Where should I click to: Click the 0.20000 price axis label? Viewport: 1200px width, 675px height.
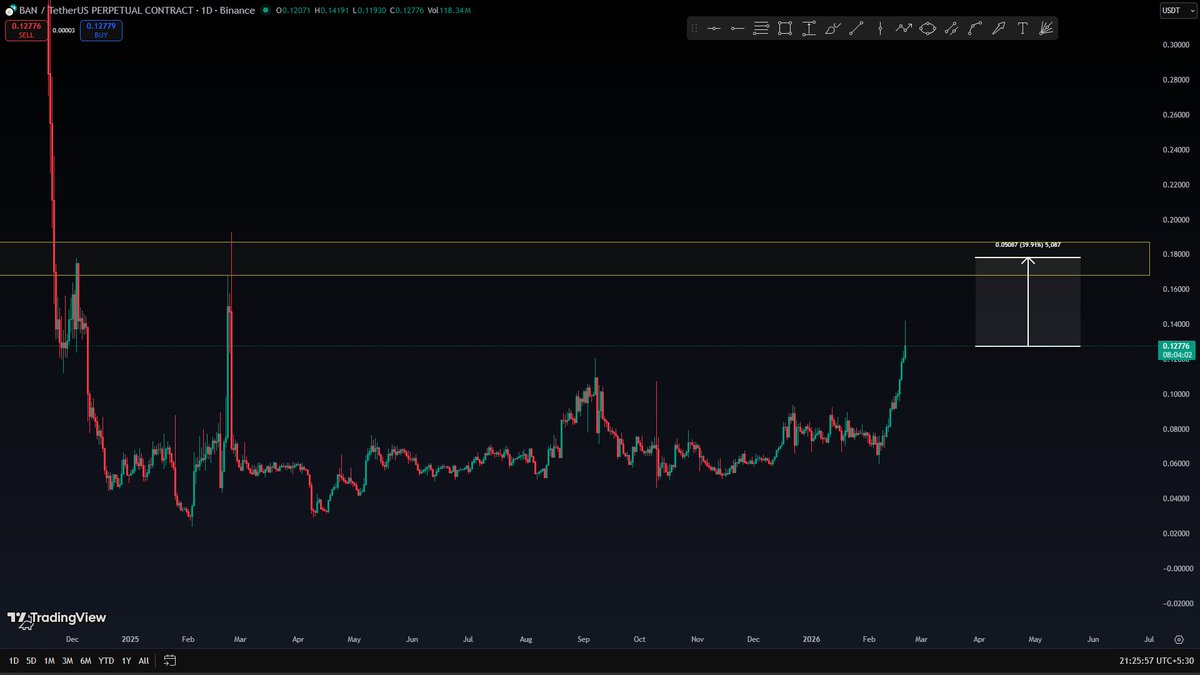click(1174, 220)
